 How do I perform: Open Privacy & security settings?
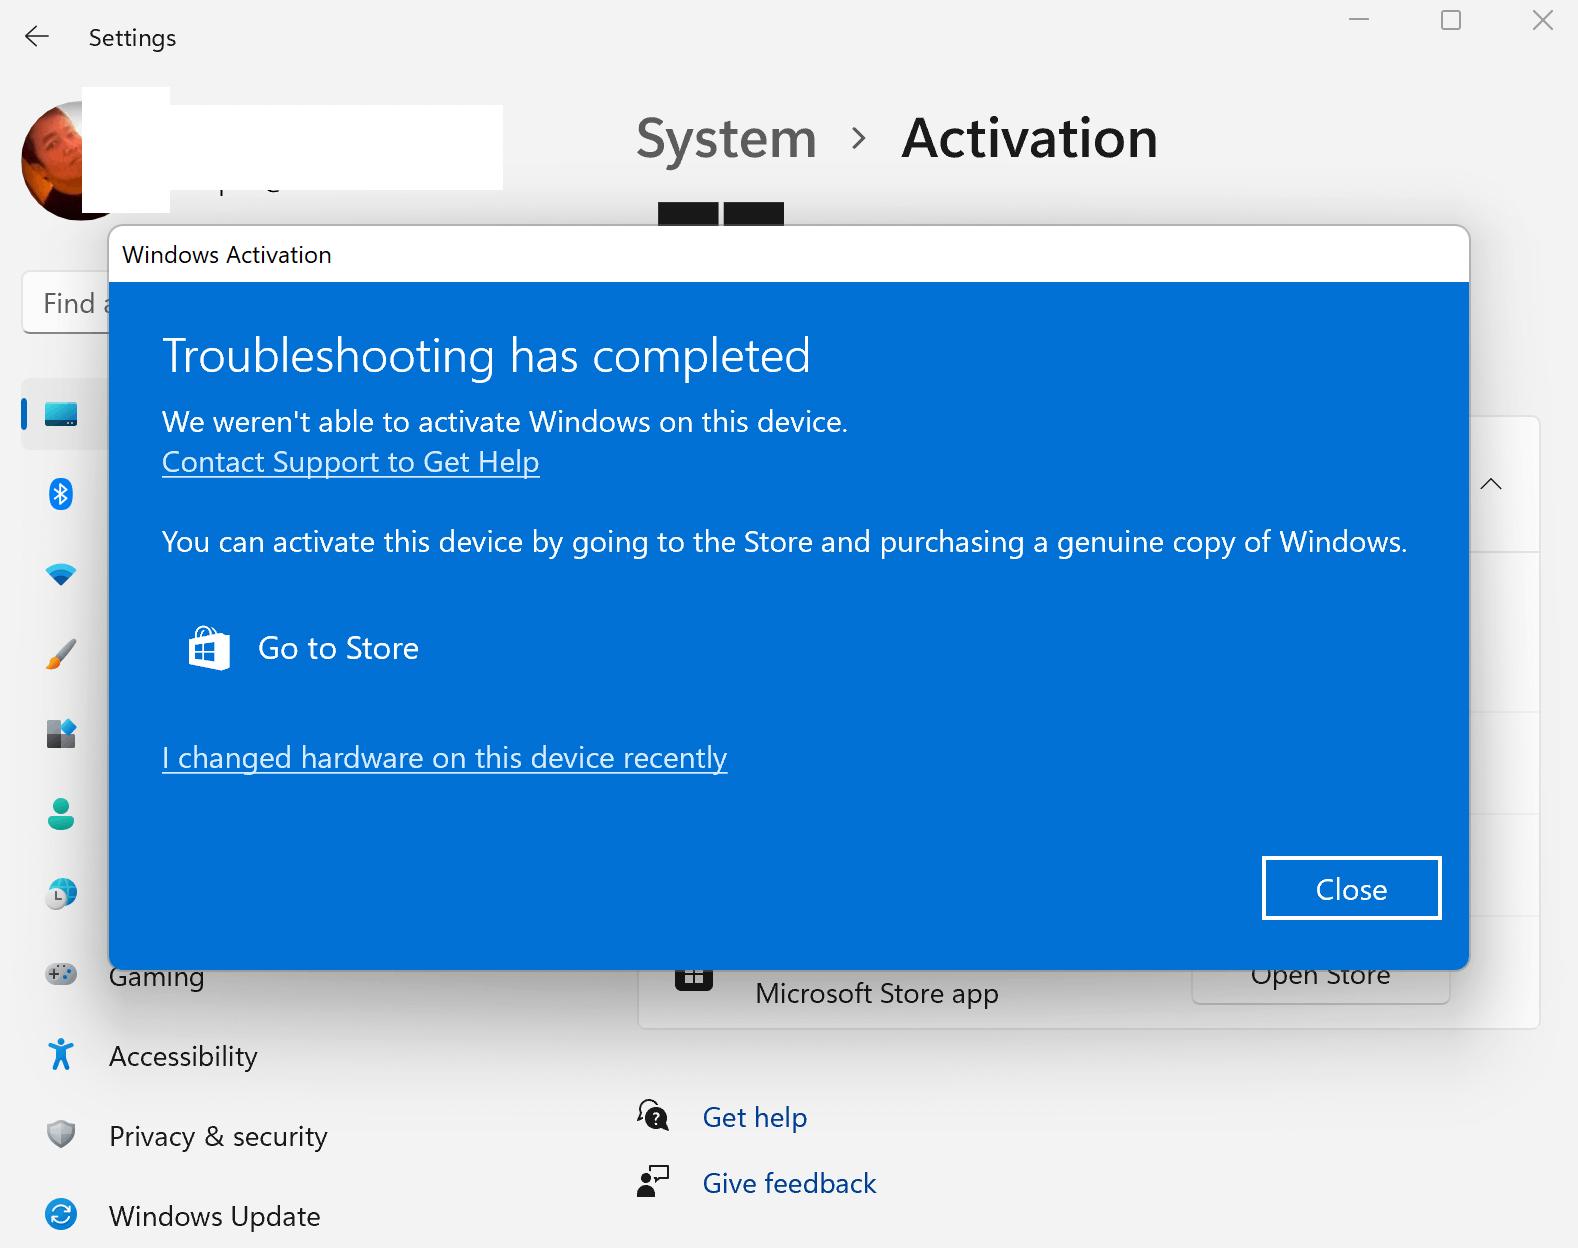coord(218,1136)
